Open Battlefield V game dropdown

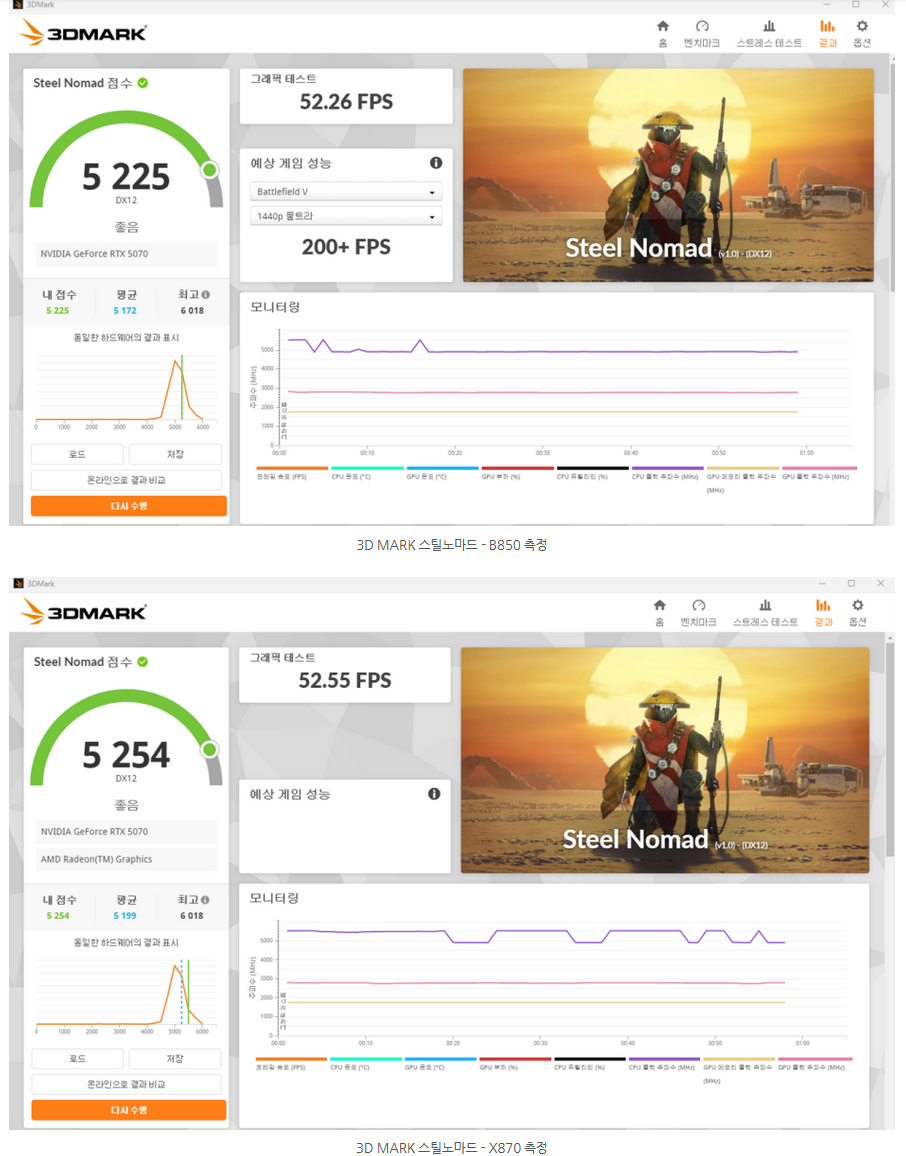tap(346, 192)
